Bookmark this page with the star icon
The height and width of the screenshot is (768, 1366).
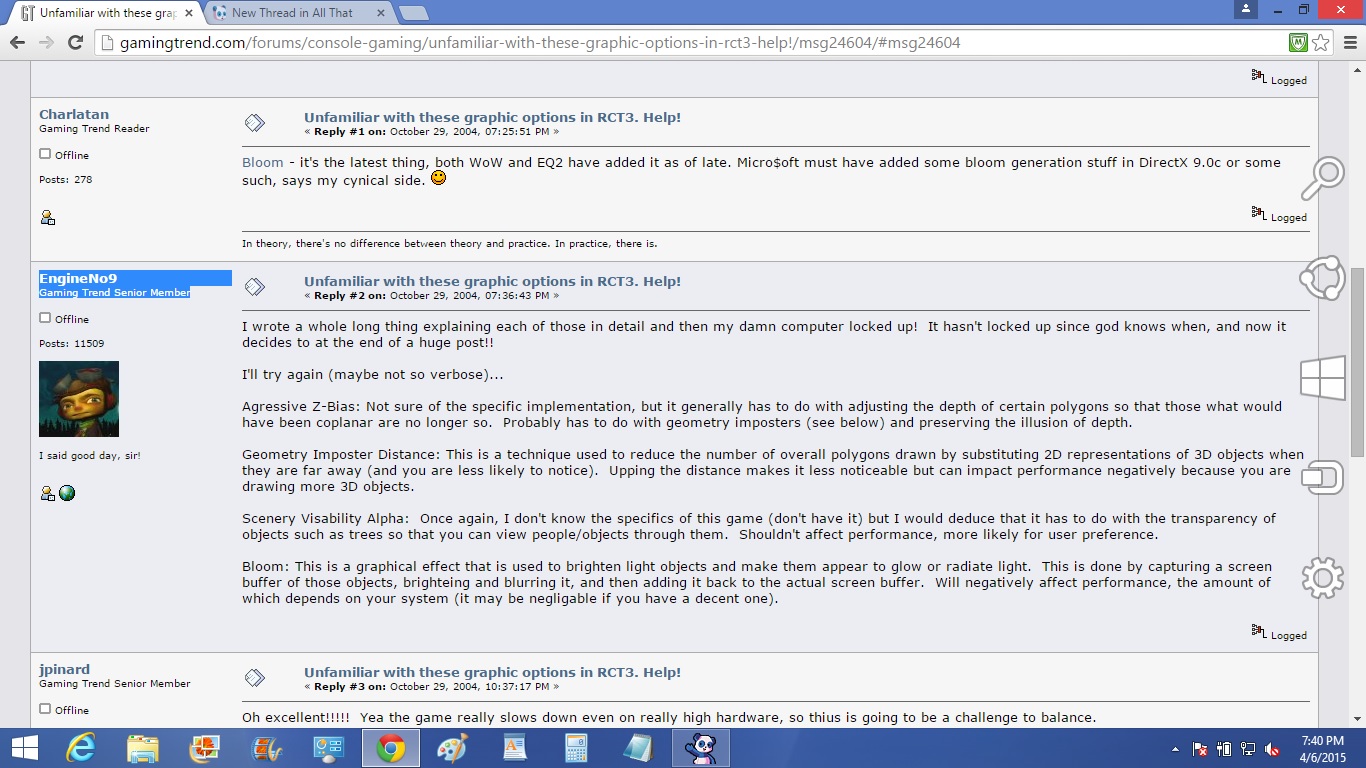click(x=1321, y=42)
